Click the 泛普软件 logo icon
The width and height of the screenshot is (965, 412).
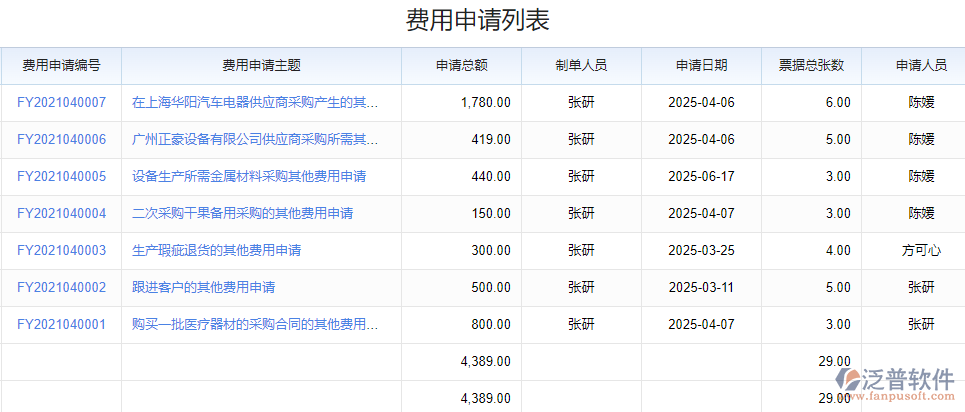coord(848,380)
